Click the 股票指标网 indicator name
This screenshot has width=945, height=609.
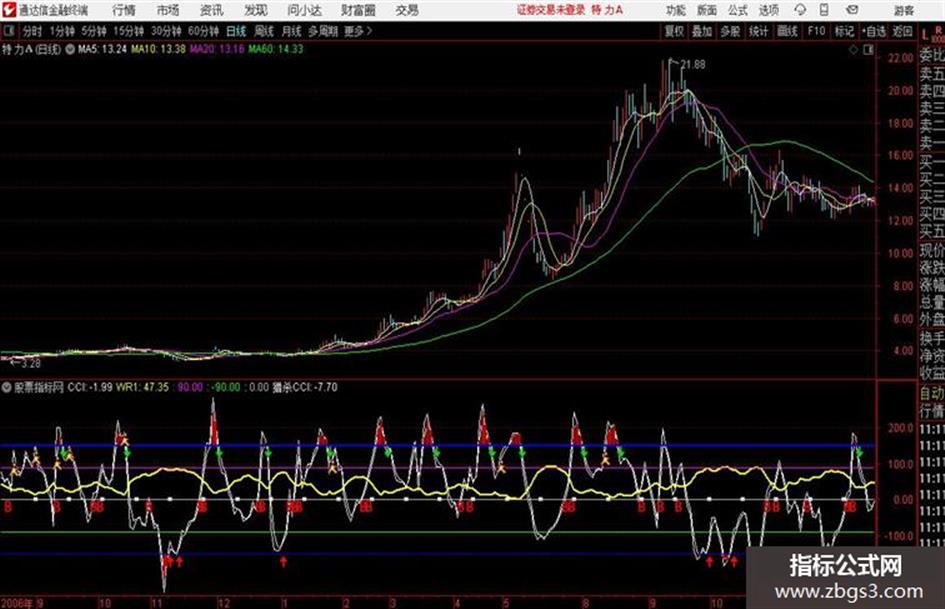[x=39, y=387]
